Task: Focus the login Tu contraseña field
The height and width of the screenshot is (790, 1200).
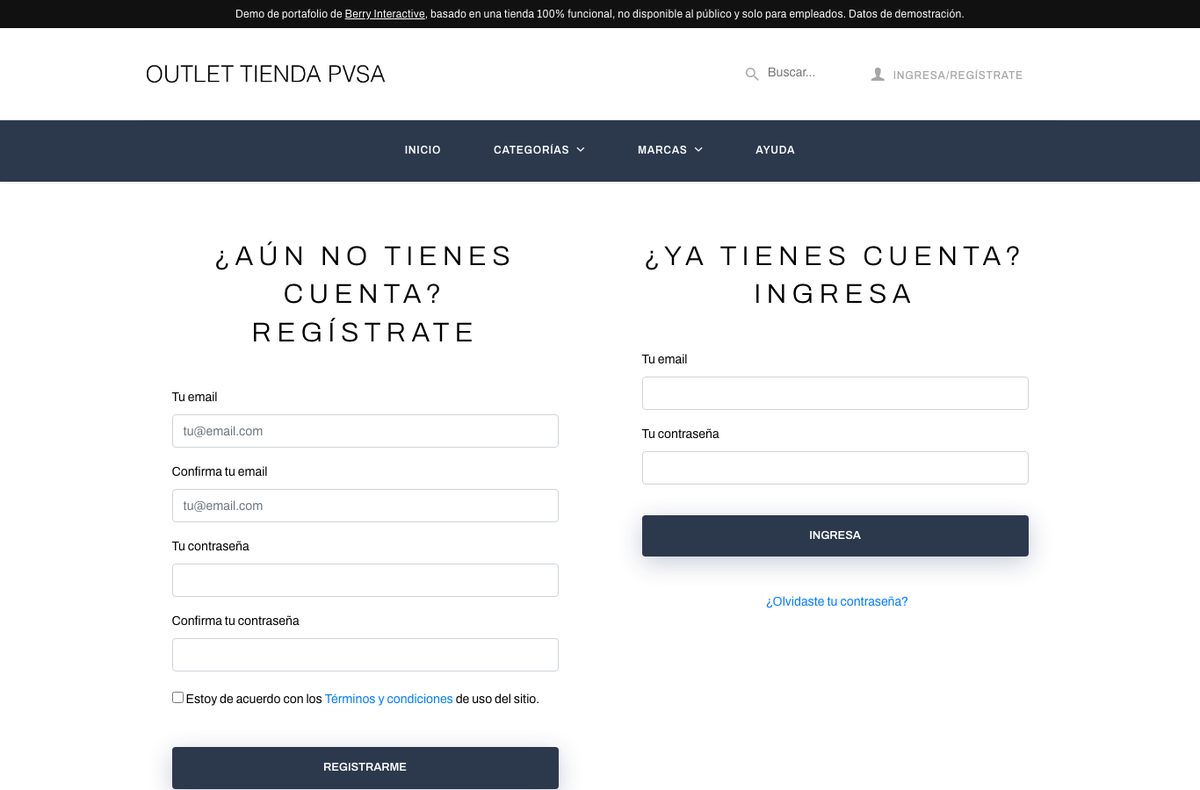Action: click(x=835, y=468)
